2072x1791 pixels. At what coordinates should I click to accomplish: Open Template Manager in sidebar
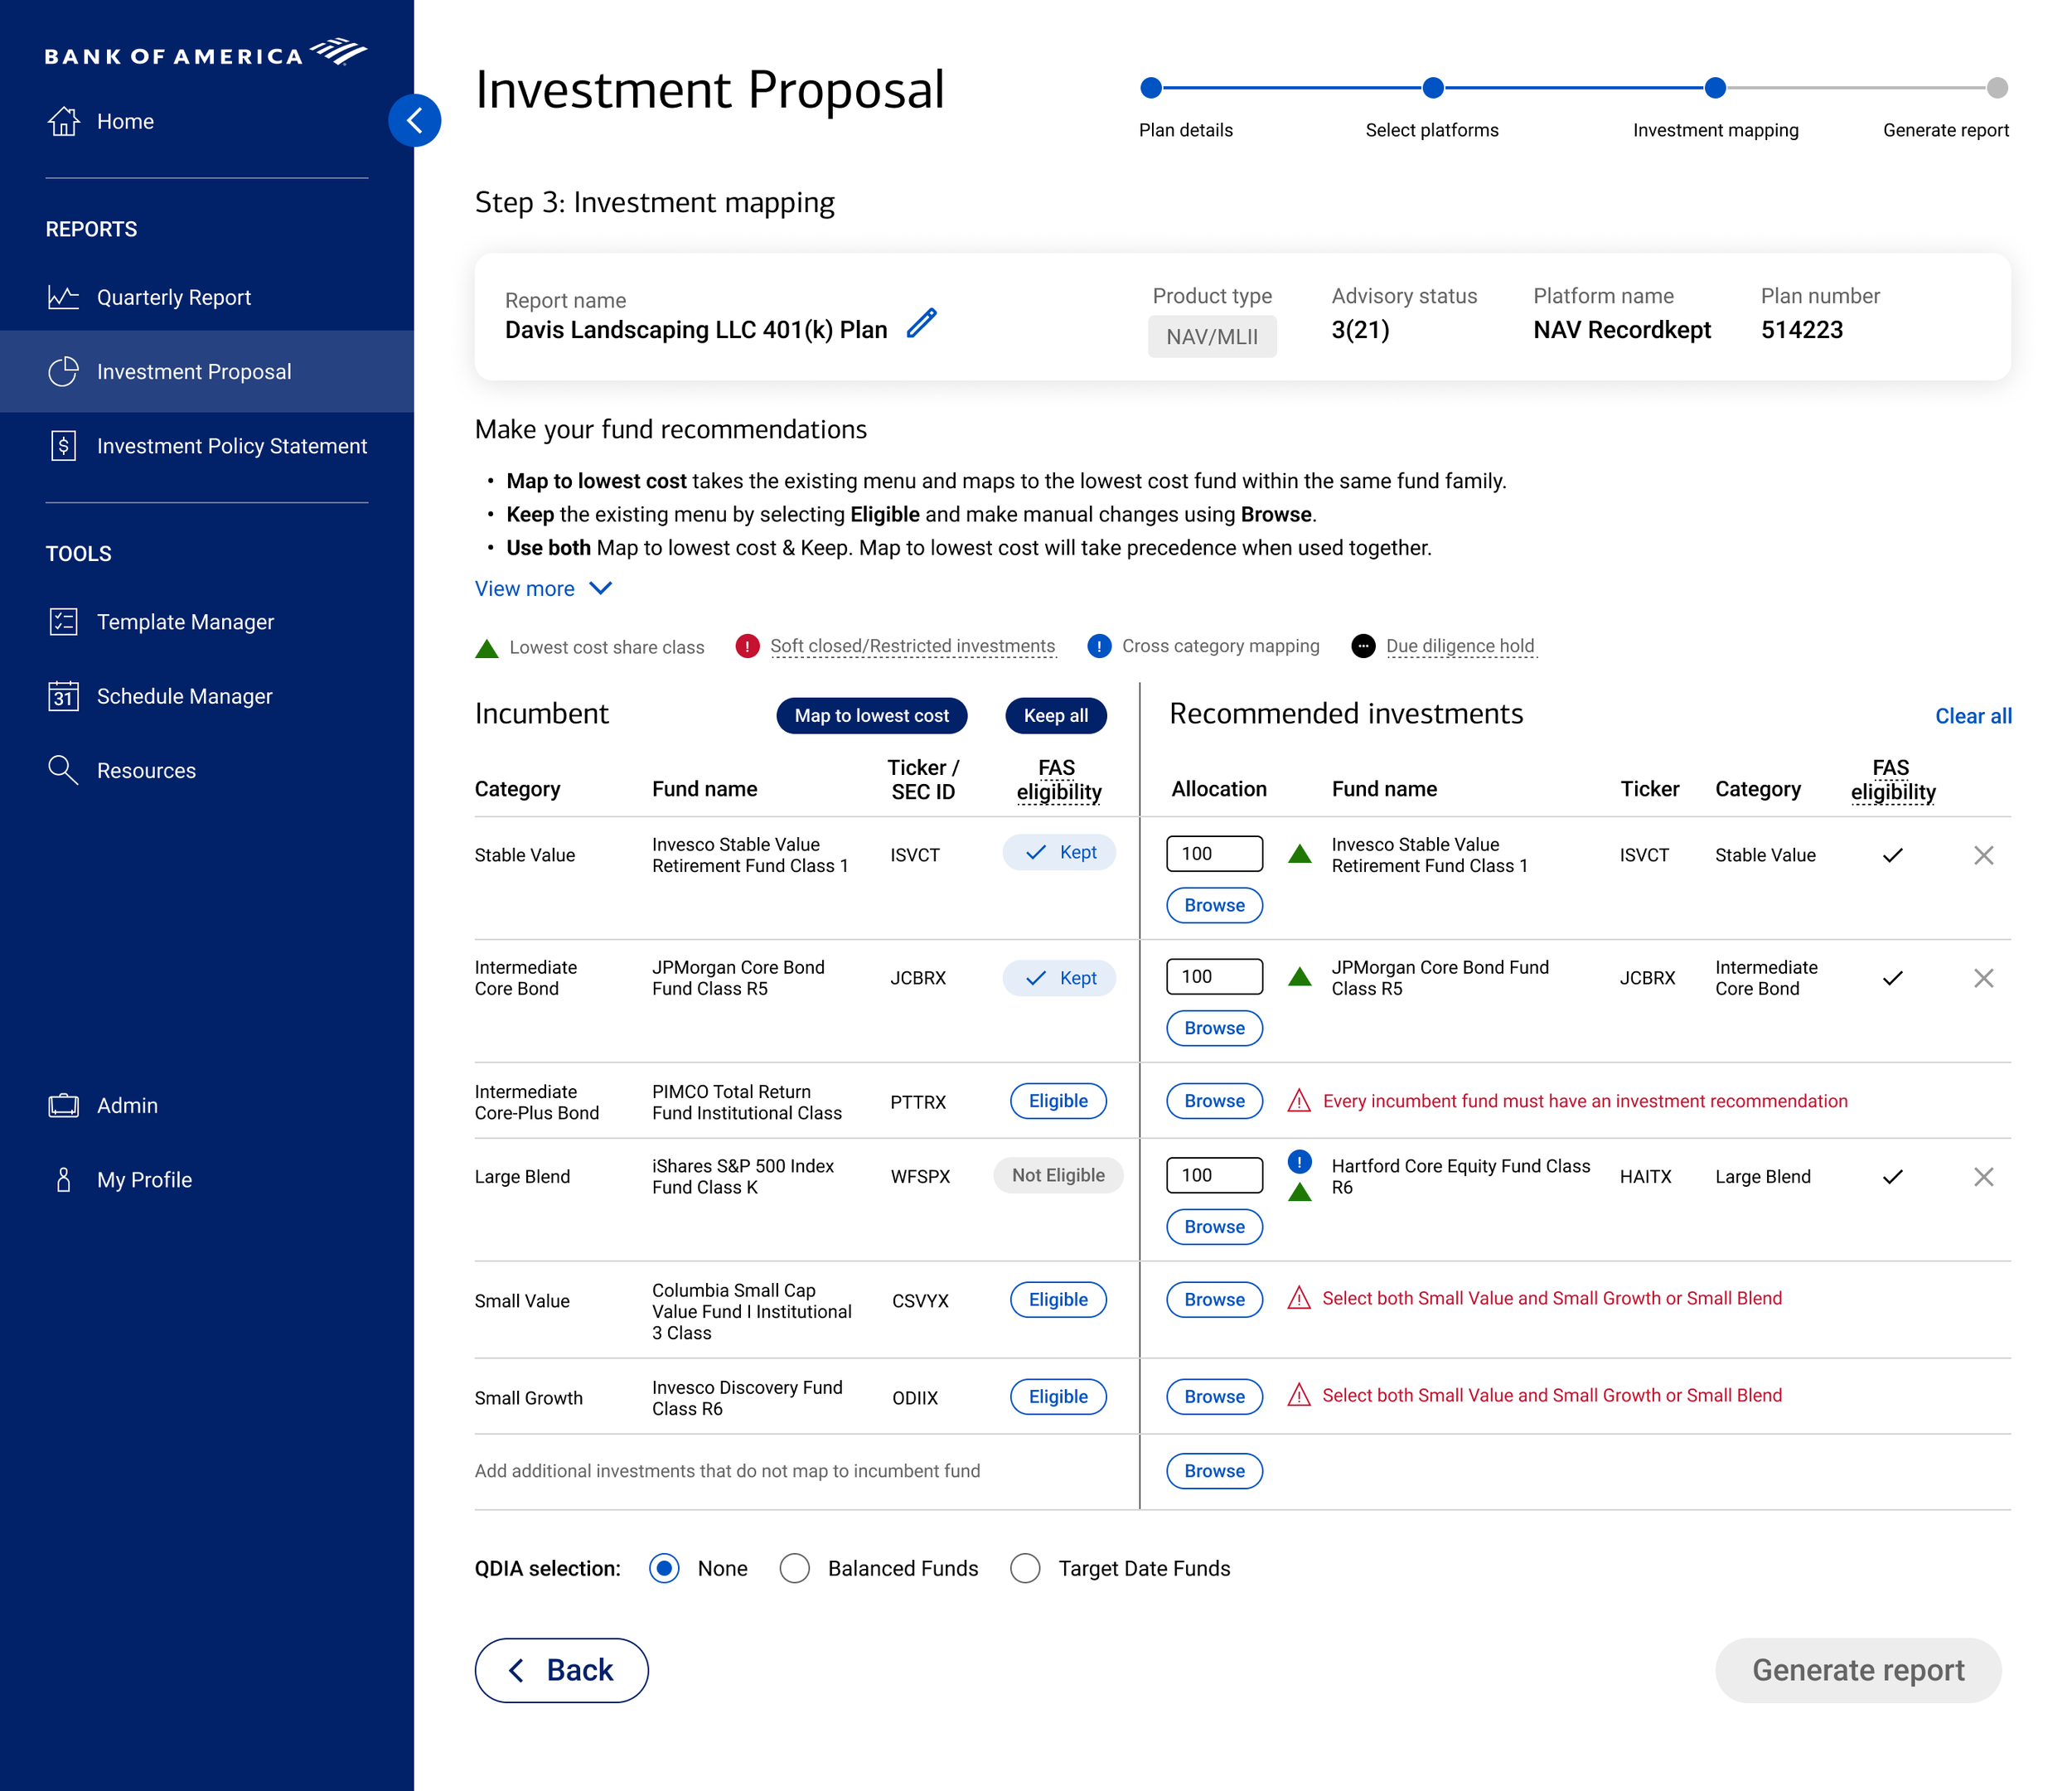(x=185, y=622)
